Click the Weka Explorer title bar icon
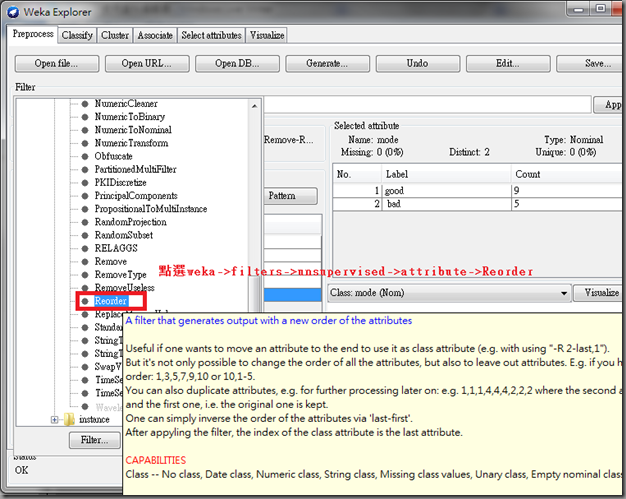 pos(13,12)
